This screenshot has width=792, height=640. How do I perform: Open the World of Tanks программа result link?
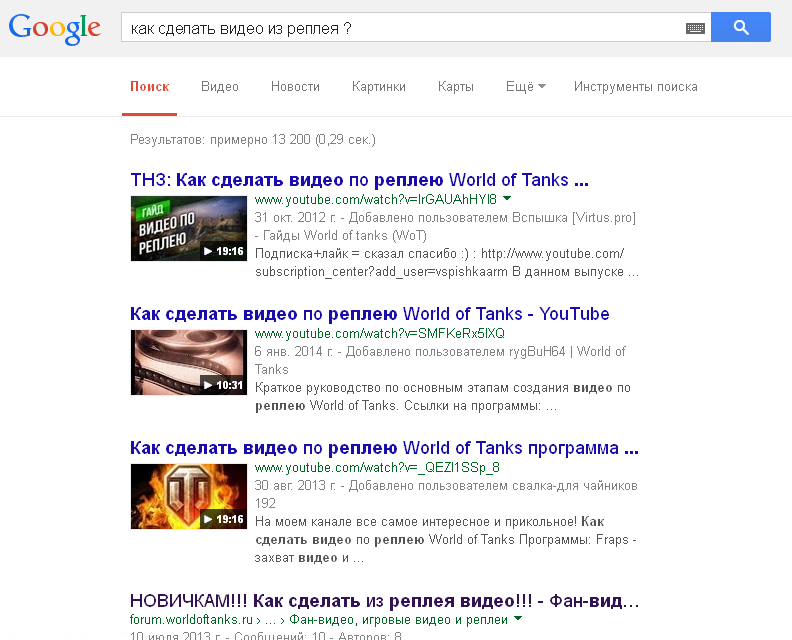point(384,448)
